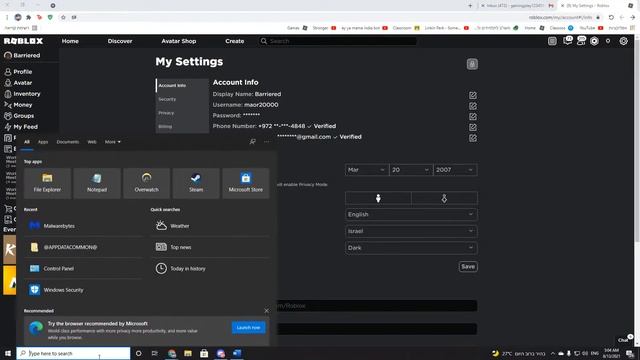Open File Explorer top app

click(47, 183)
